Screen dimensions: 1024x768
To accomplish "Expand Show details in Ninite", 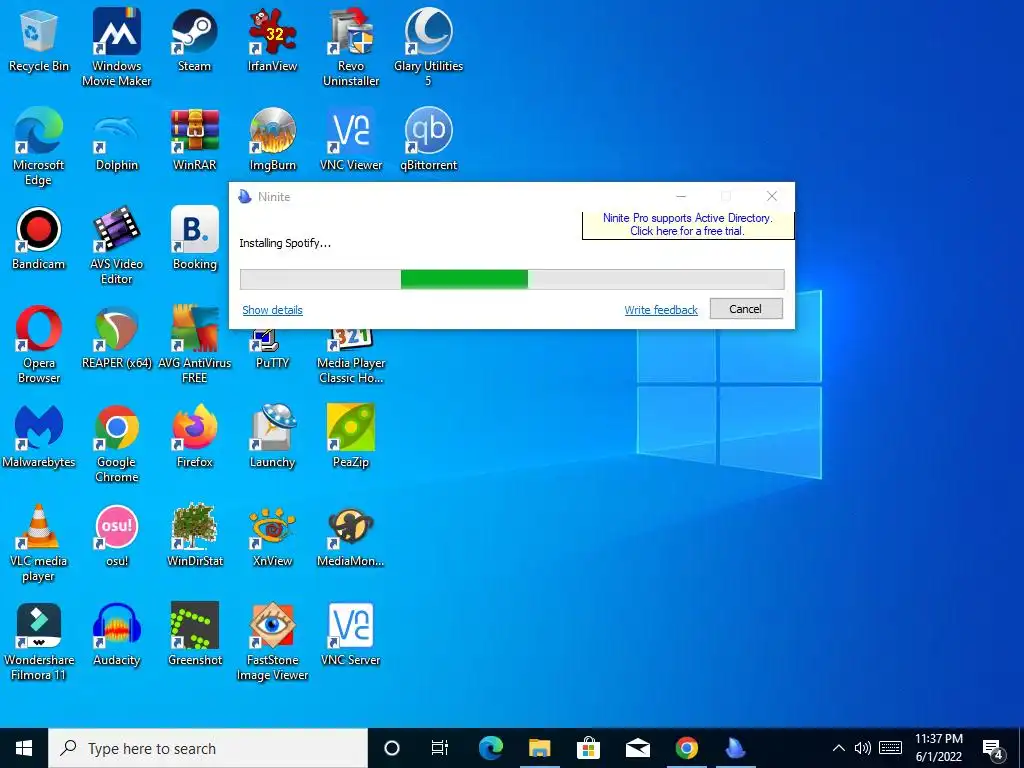I will coord(272,310).
